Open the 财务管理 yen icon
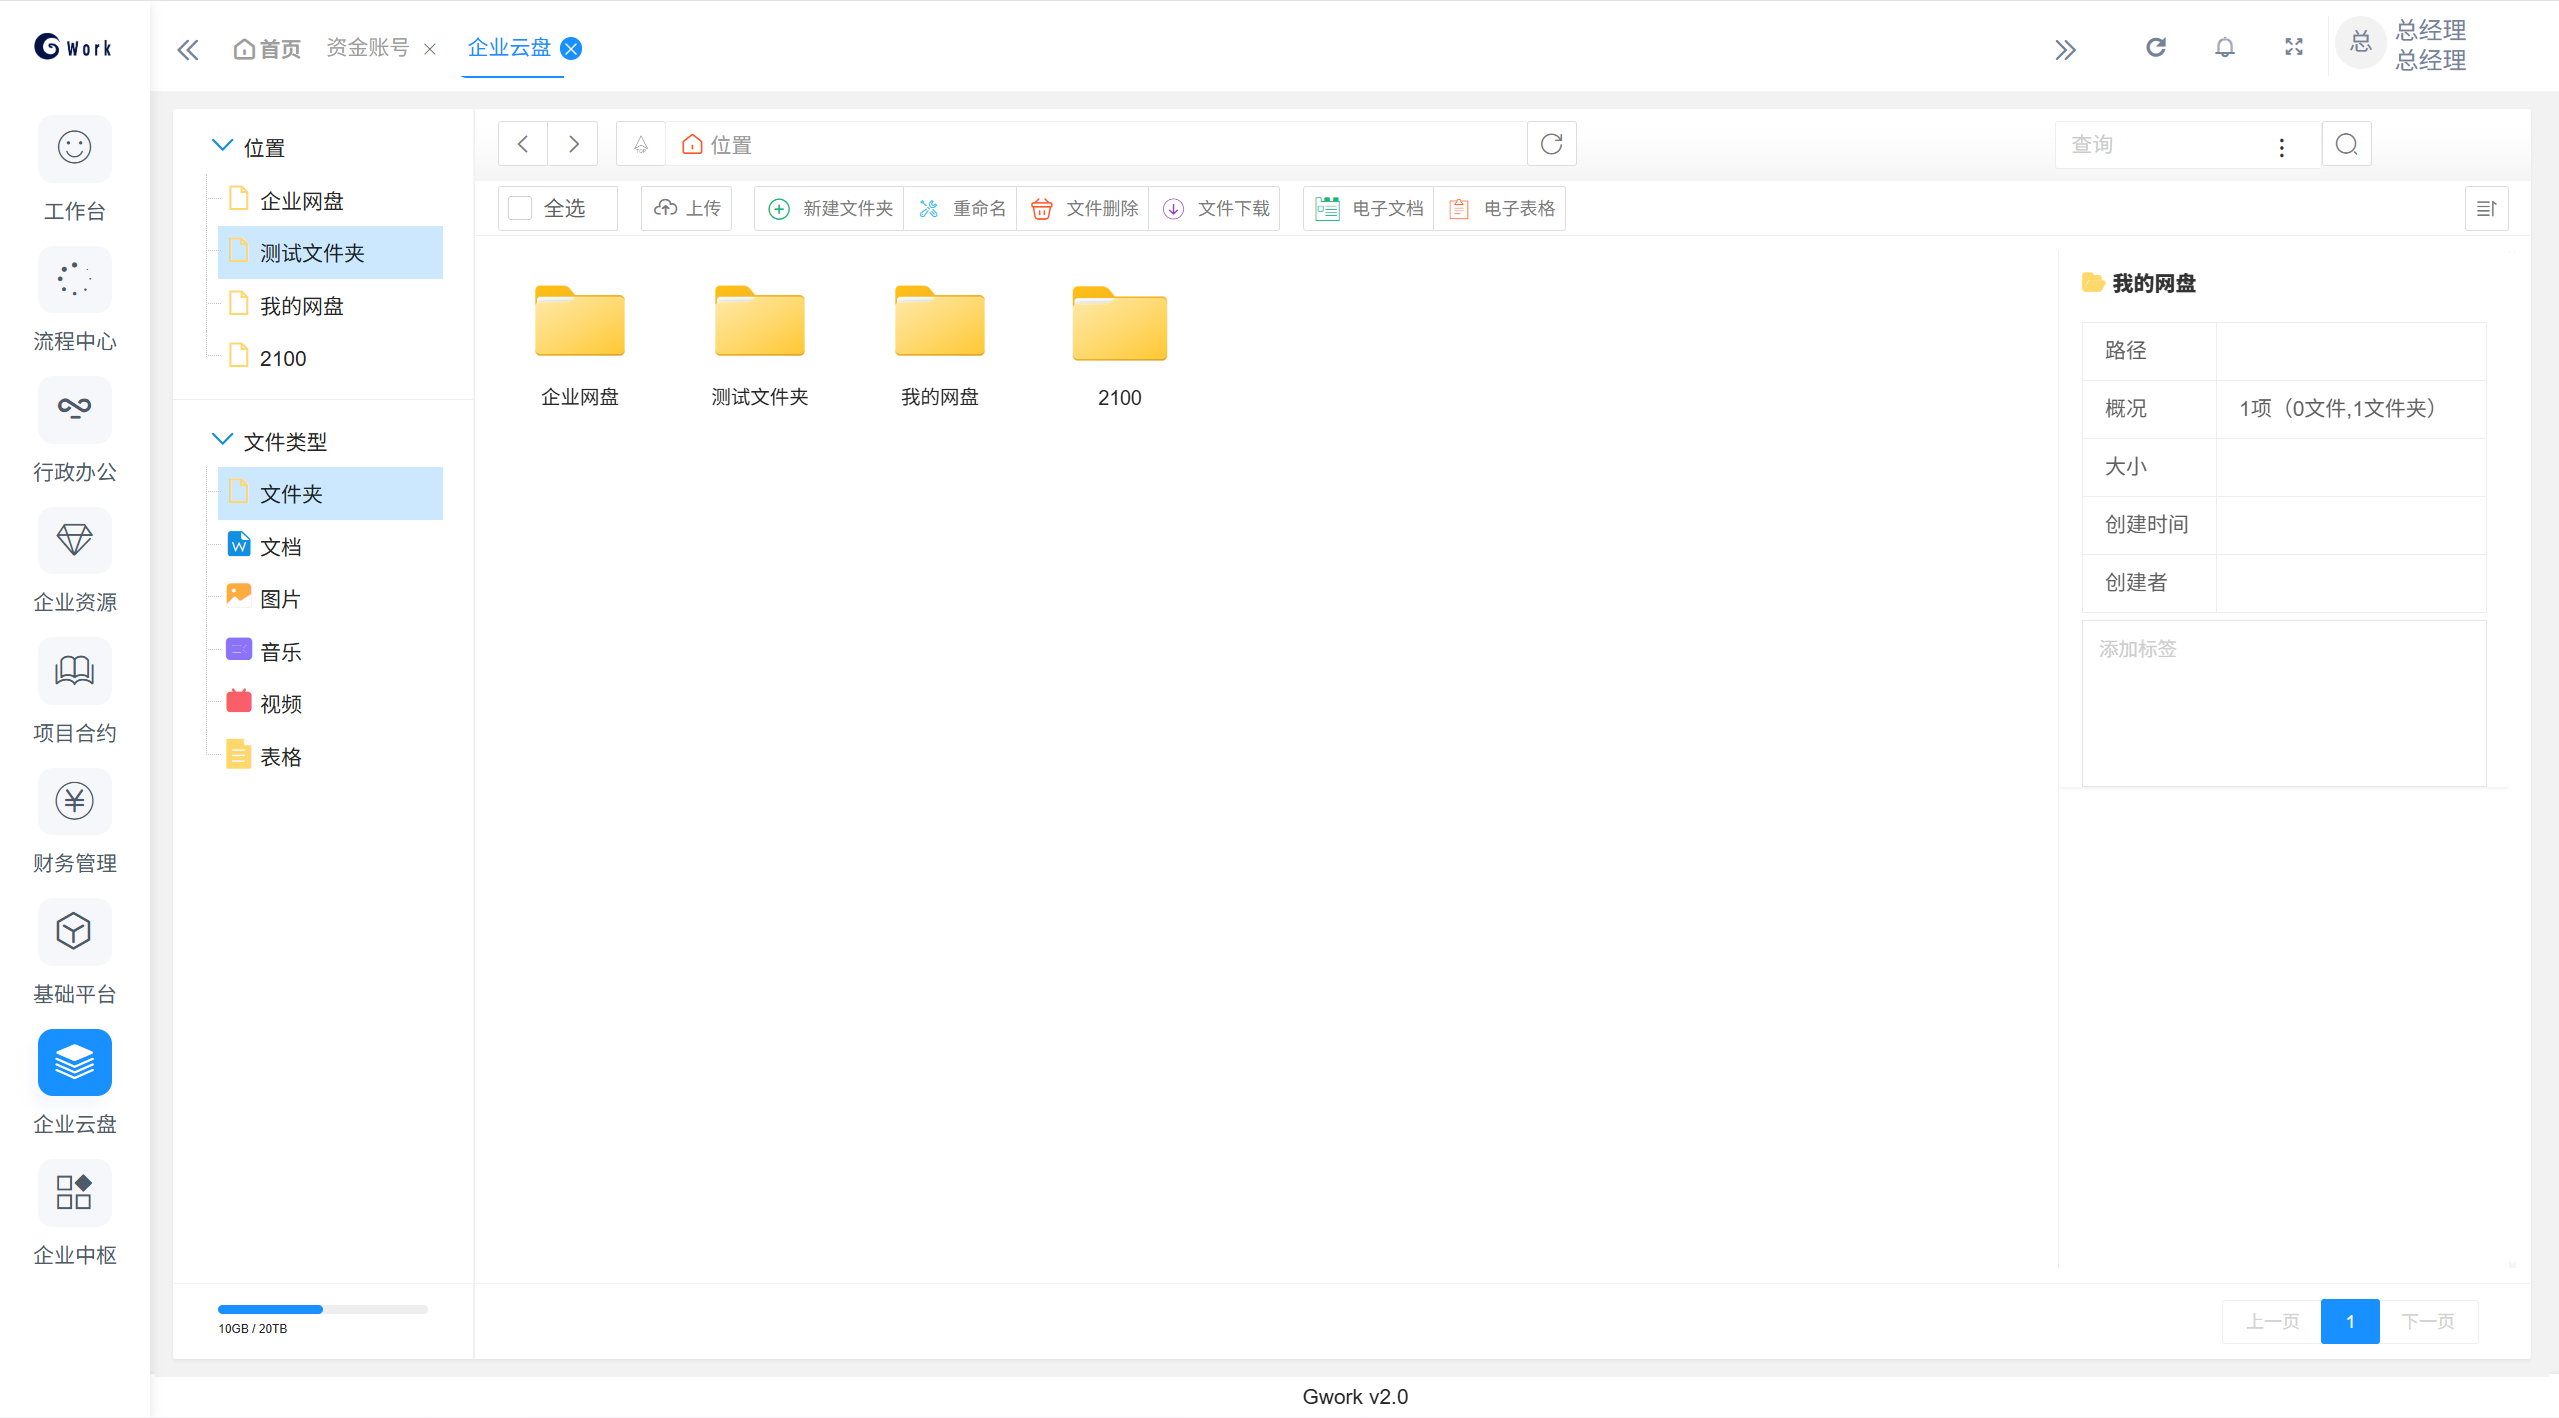The width and height of the screenshot is (2559, 1418). click(74, 801)
